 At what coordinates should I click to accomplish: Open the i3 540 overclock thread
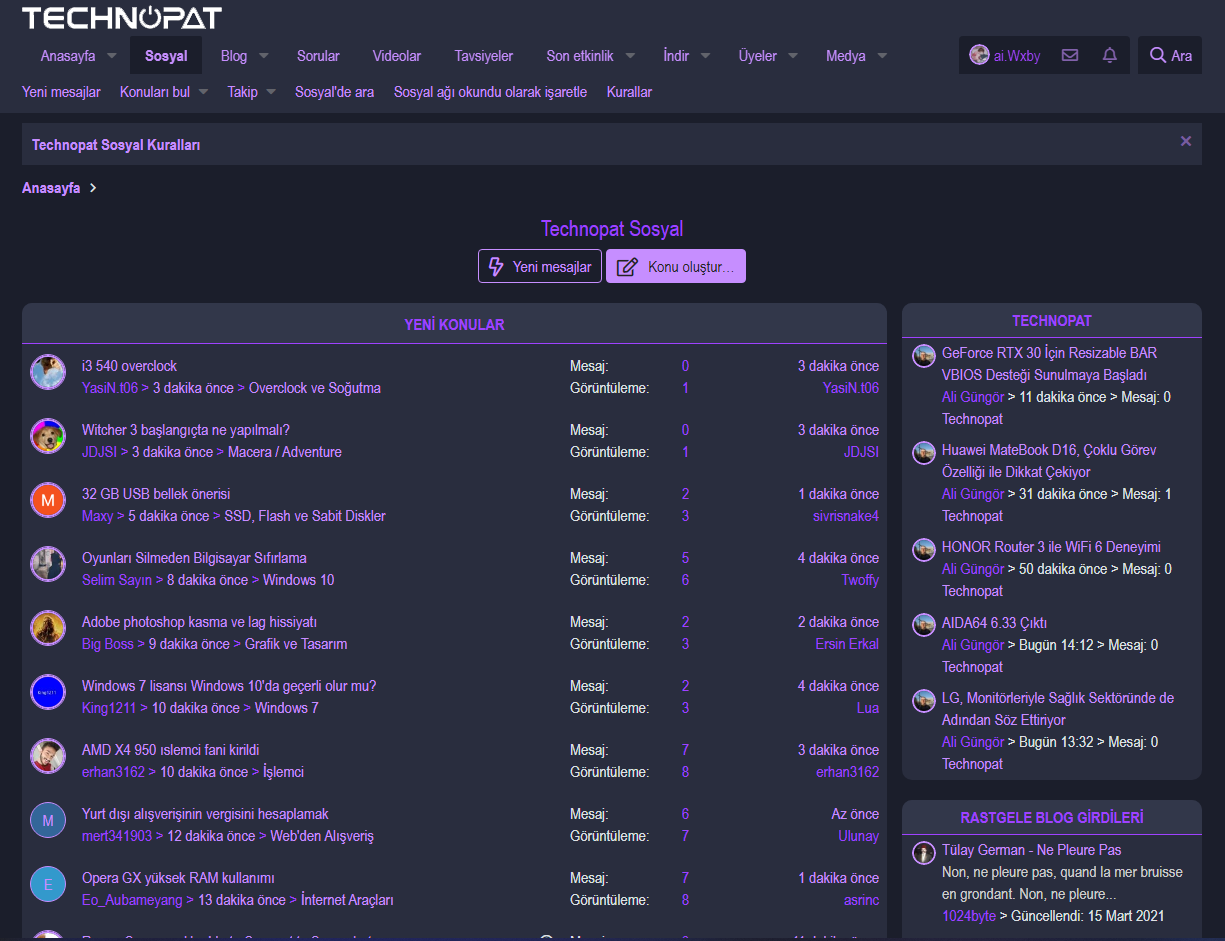(129, 366)
